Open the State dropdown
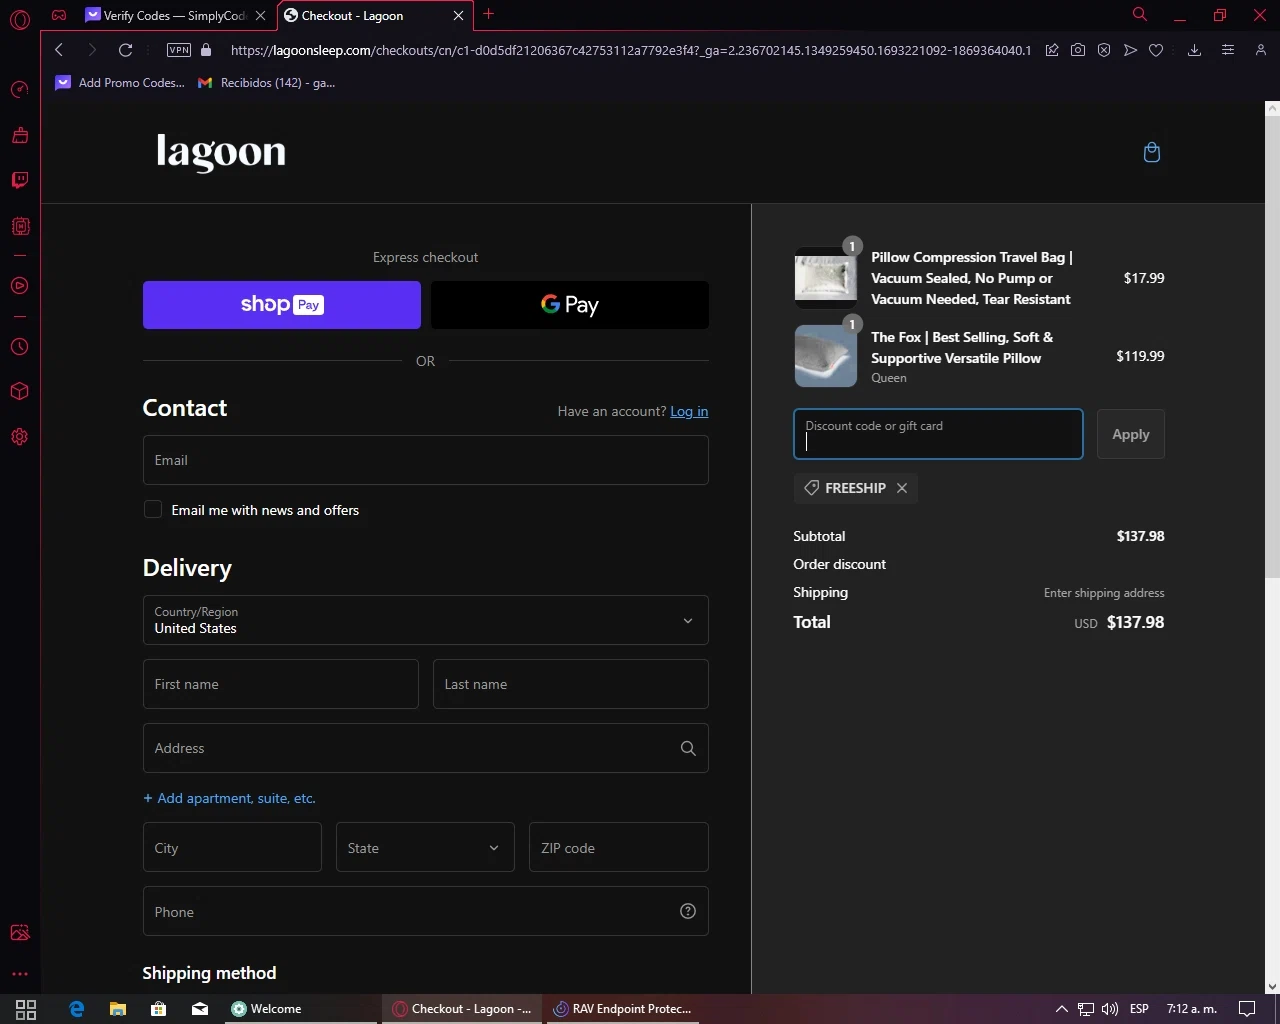 pos(425,848)
